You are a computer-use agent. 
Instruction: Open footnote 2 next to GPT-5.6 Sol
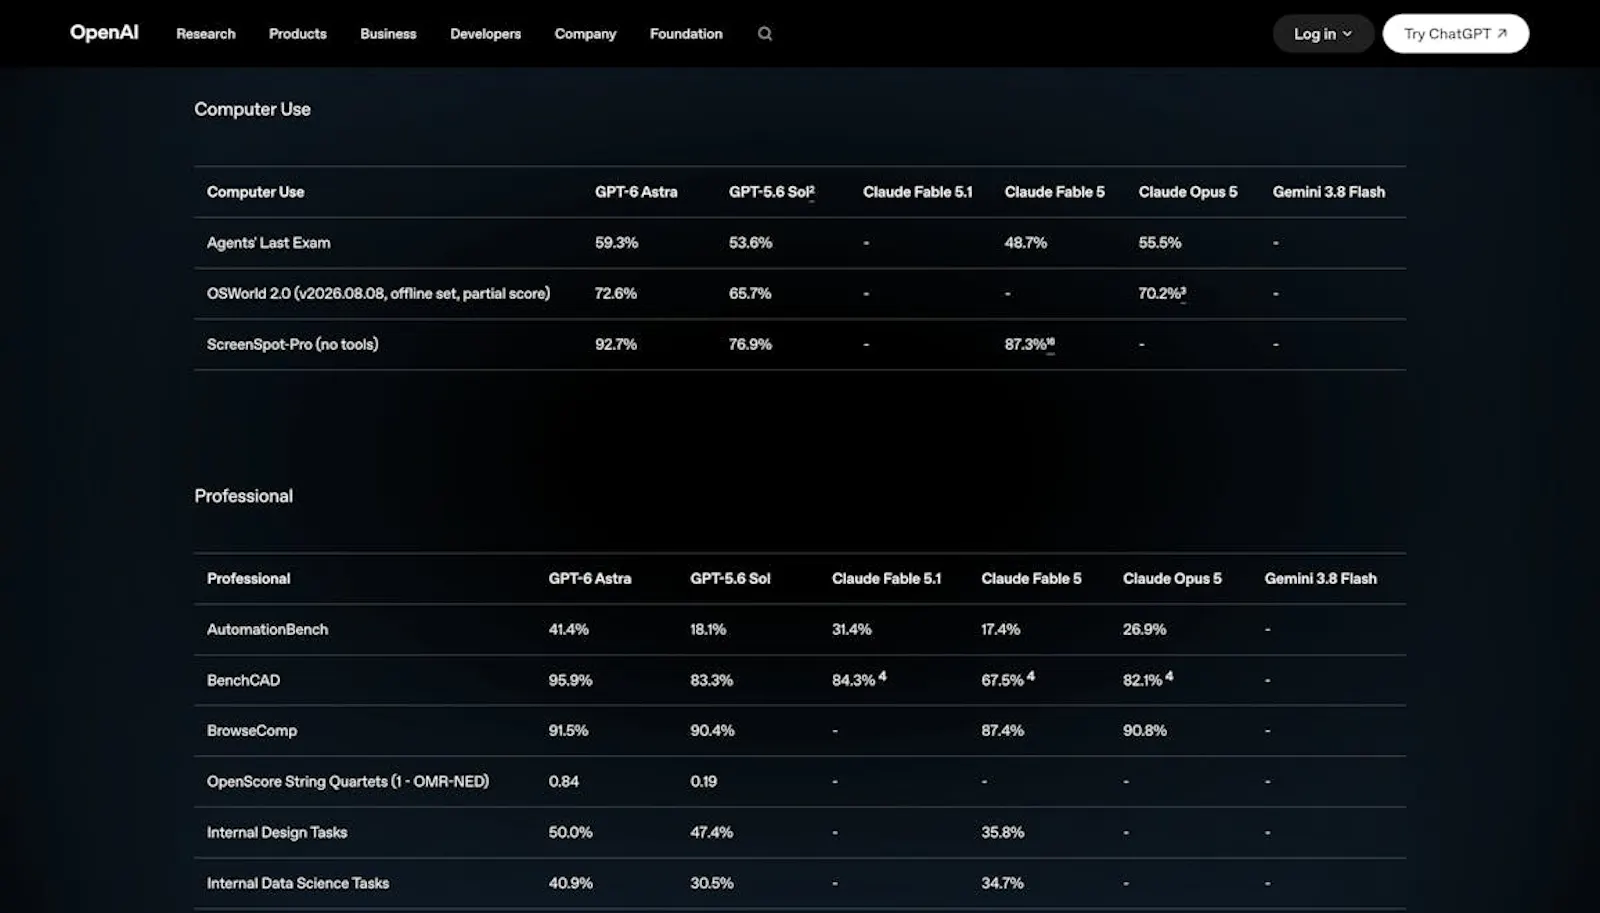[811, 190]
